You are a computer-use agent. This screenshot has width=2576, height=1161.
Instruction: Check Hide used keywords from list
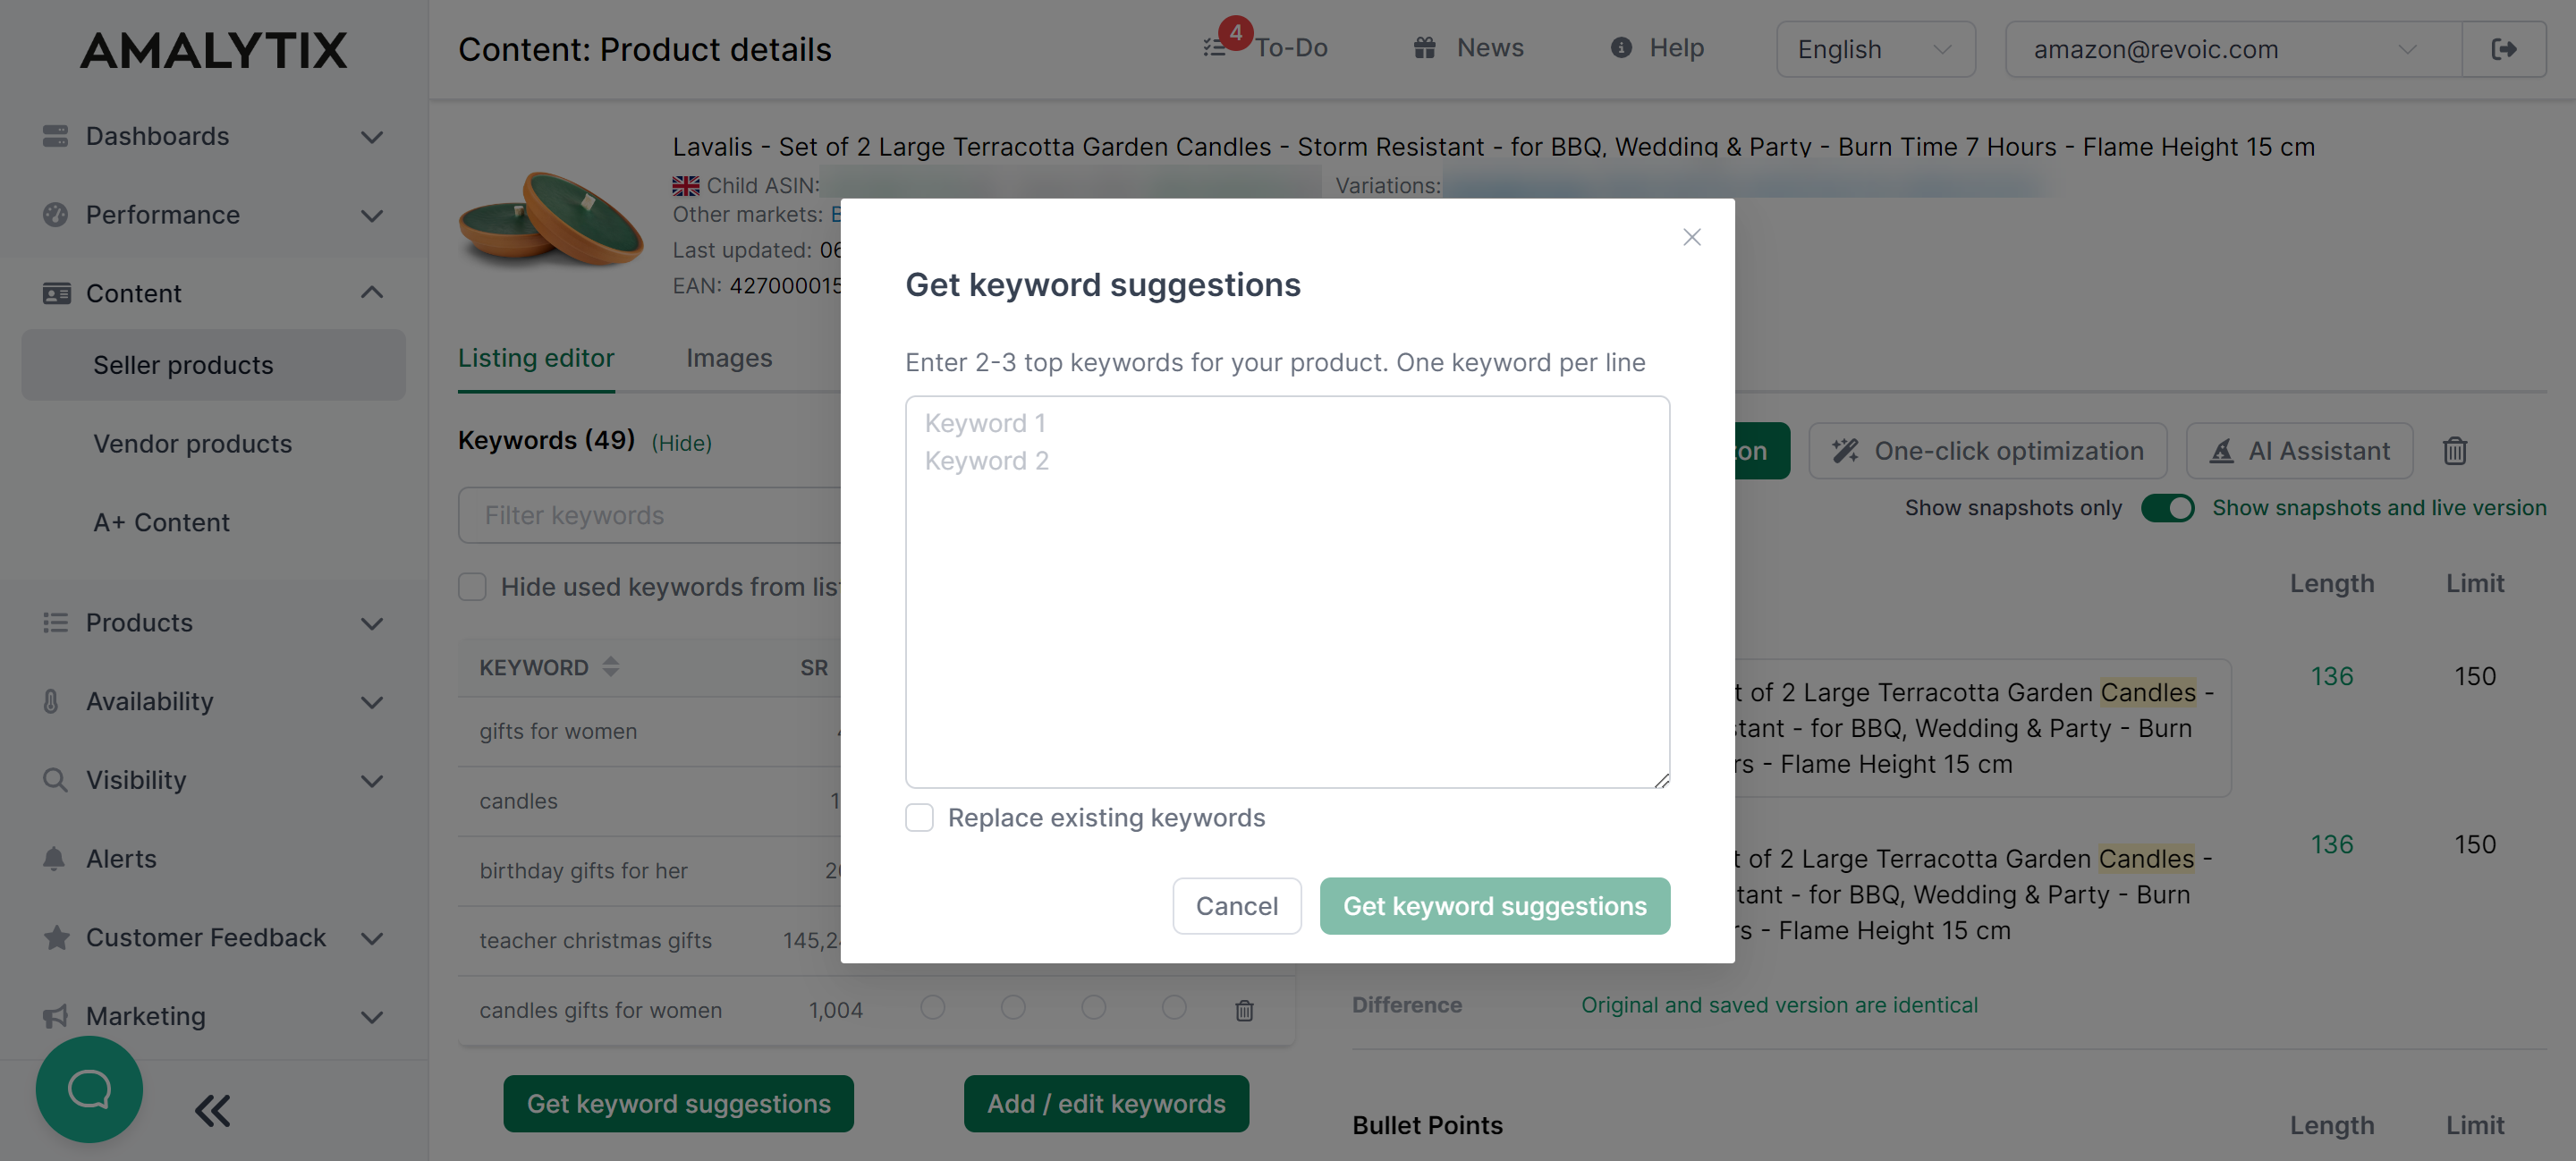tap(471, 586)
